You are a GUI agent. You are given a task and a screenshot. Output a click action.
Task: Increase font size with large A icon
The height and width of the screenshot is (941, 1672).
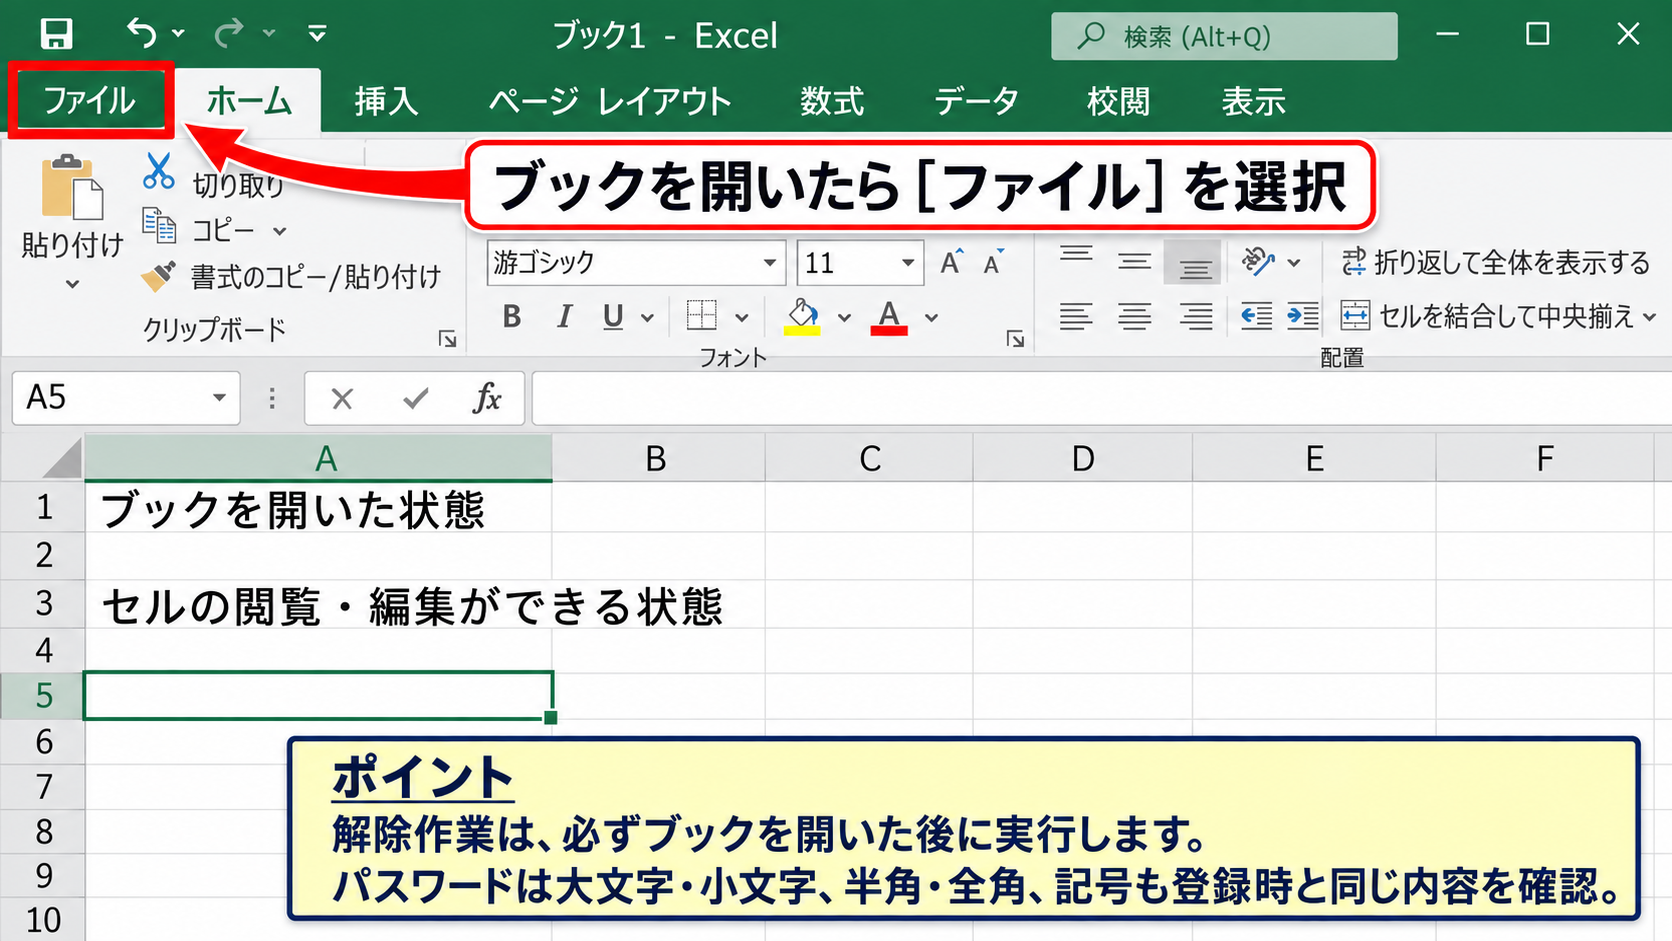[951, 262]
